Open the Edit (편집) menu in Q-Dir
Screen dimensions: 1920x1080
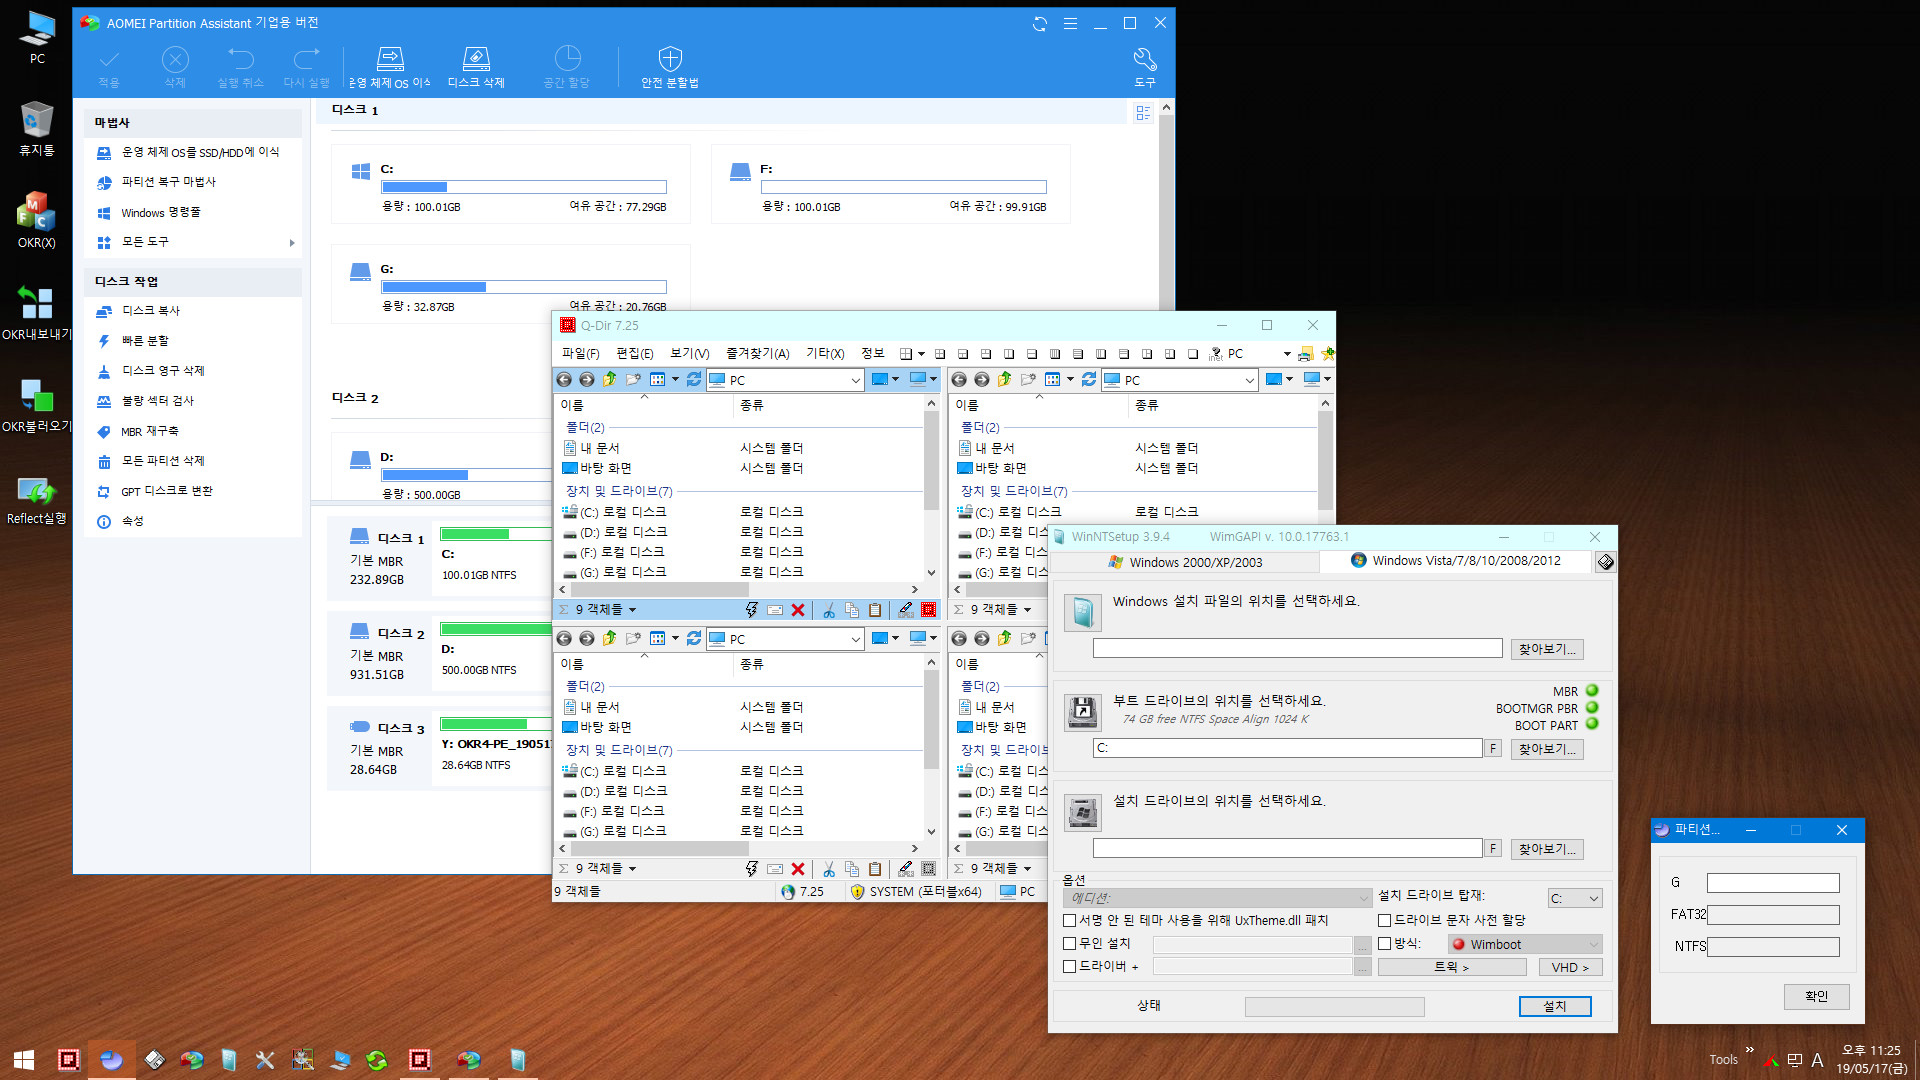pyautogui.click(x=635, y=354)
